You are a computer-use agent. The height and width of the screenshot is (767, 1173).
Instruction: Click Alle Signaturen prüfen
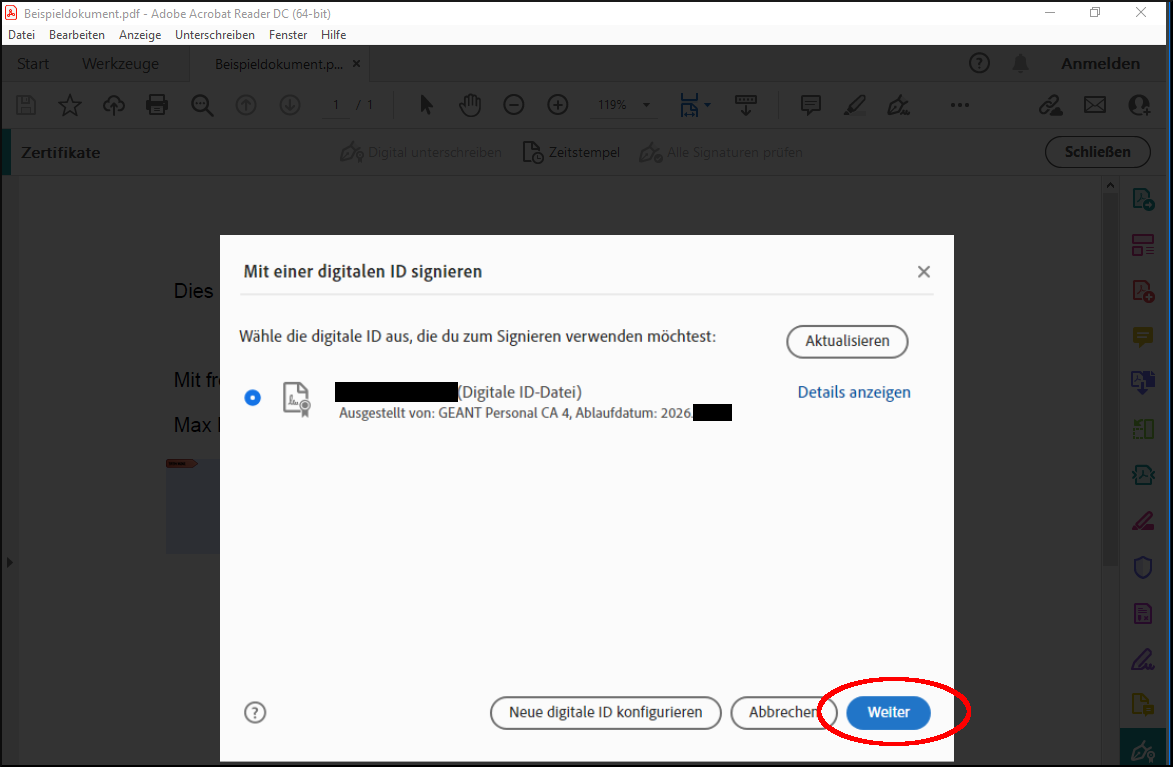tap(720, 153)
